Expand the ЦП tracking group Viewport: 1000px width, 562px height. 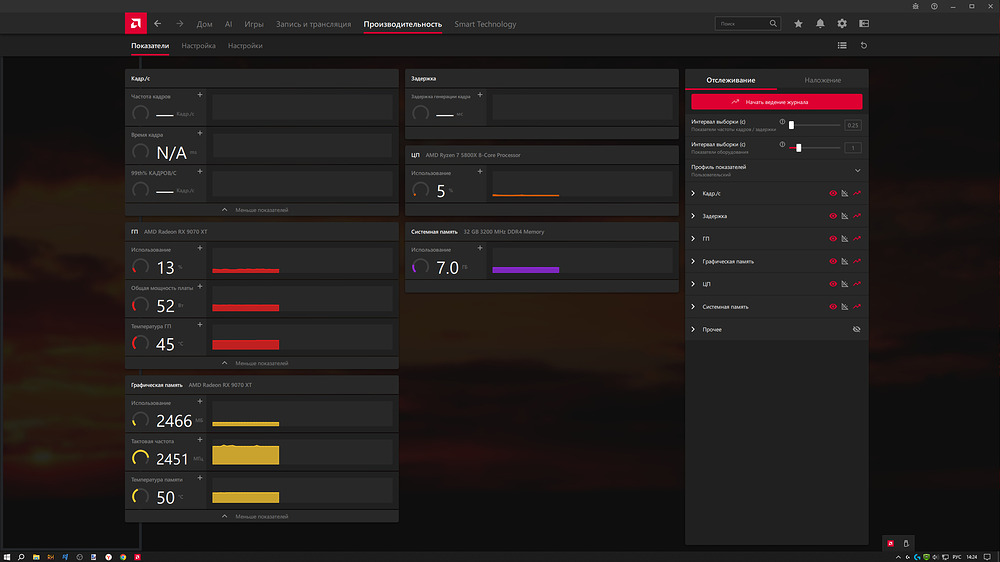tap(693, 284)
